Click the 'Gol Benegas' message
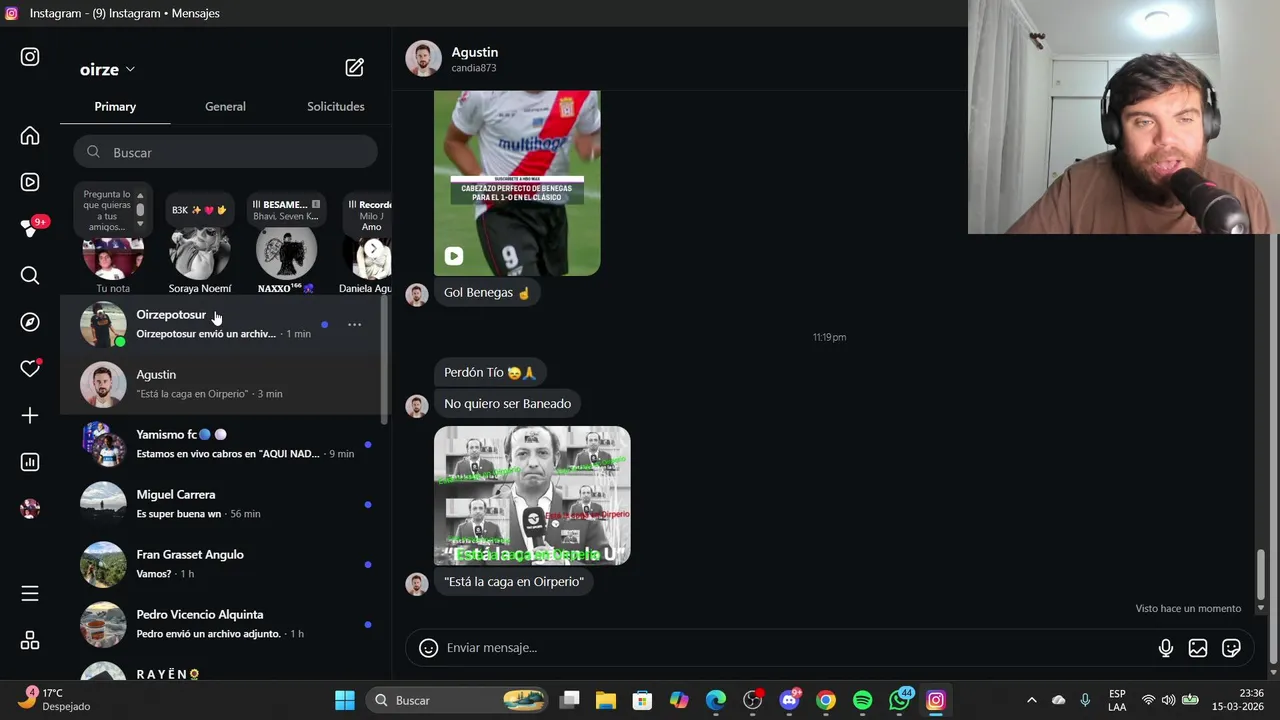The image size is (1280, 720). coord(487,293)
